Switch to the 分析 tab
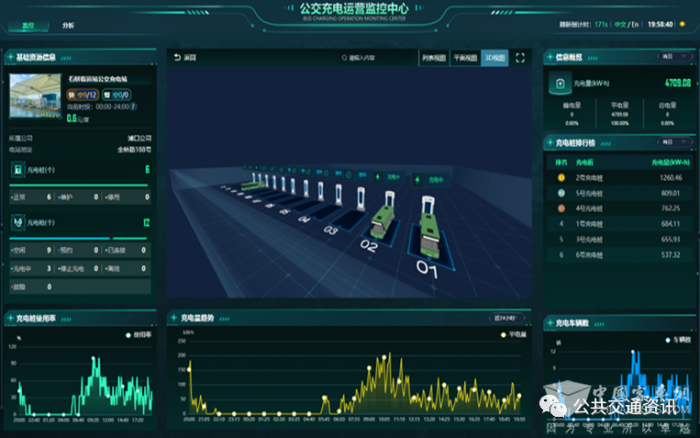 tap(67, 23)
